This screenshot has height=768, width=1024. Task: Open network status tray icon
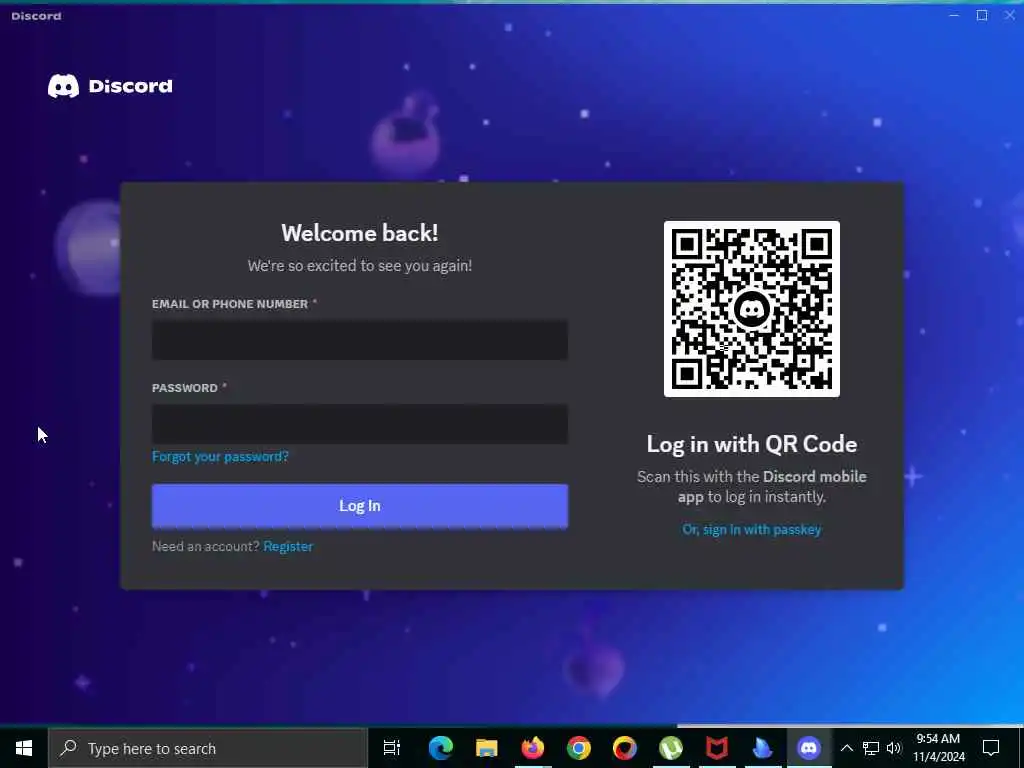(871, 748)
